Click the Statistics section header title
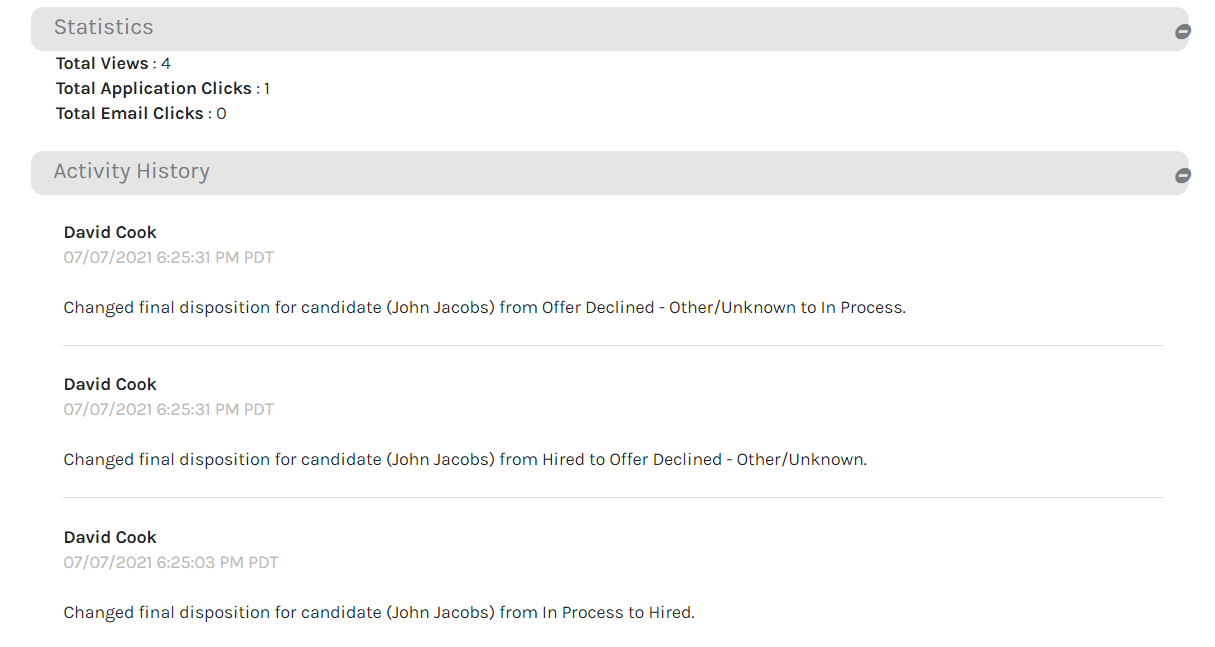1215x647 pixels. tap(103, 28)
